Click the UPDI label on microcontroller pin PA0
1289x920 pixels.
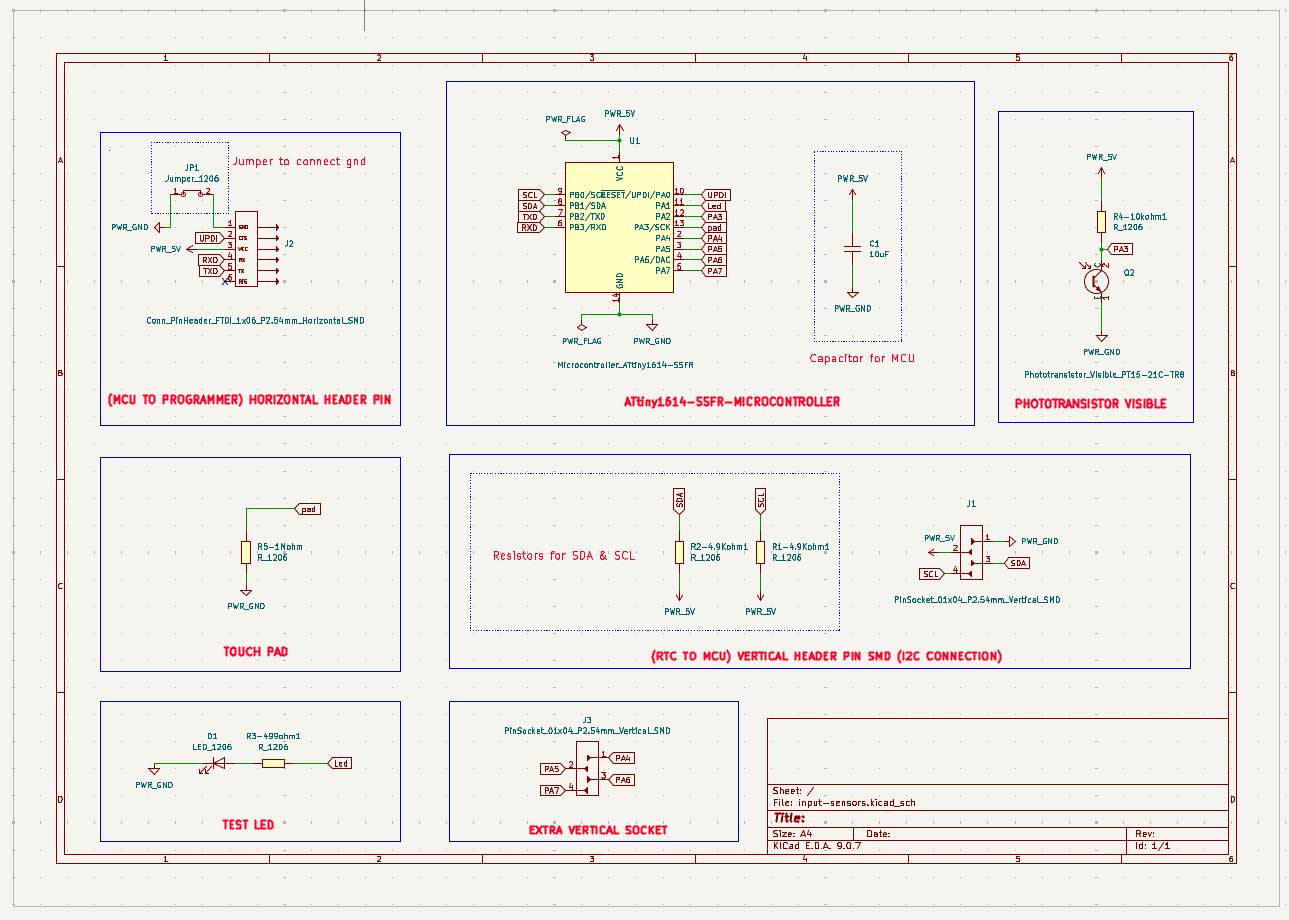pos(716,195)
